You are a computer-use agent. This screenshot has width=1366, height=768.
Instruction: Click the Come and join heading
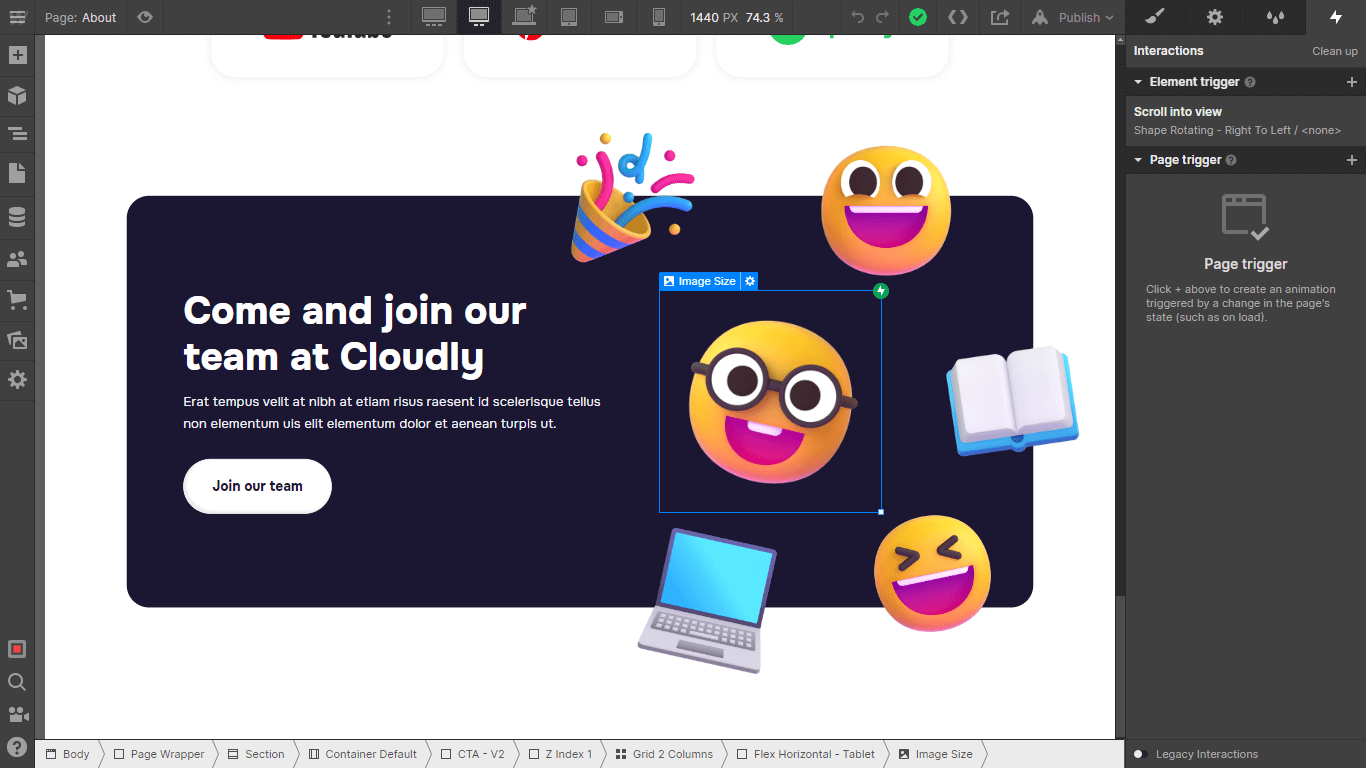coord(355,334)
